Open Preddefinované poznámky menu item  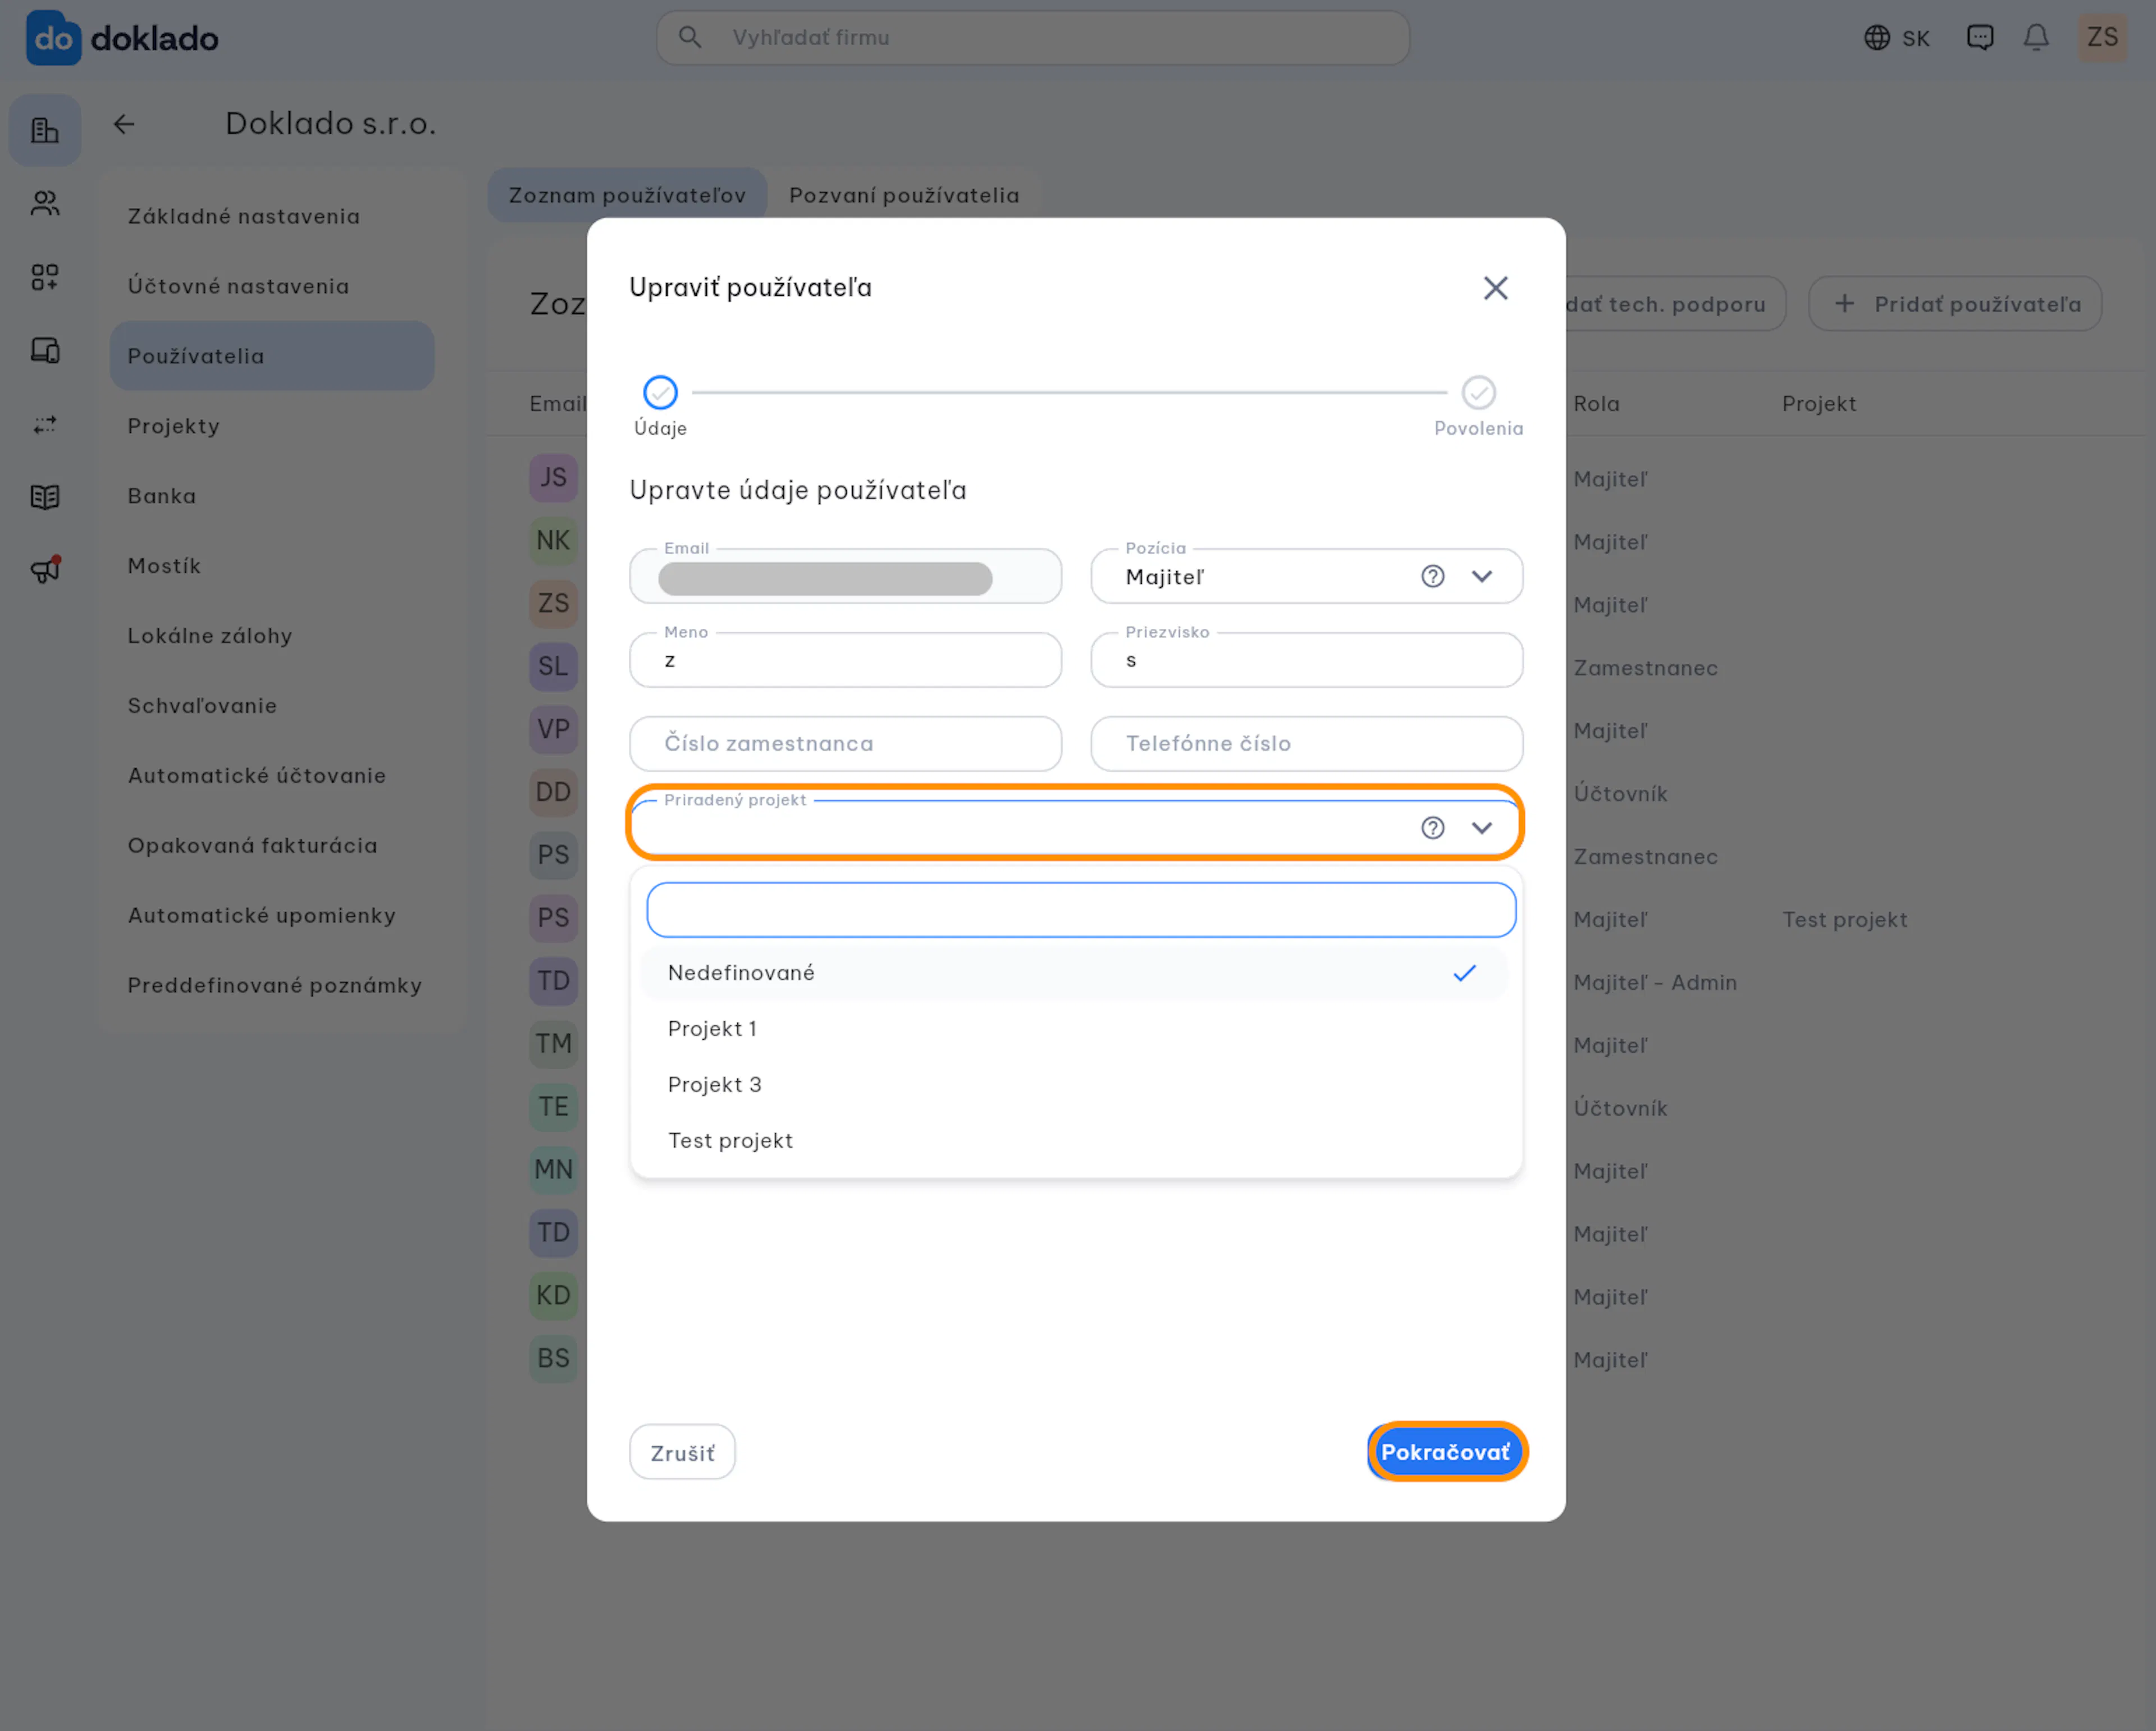coord(272,986)
